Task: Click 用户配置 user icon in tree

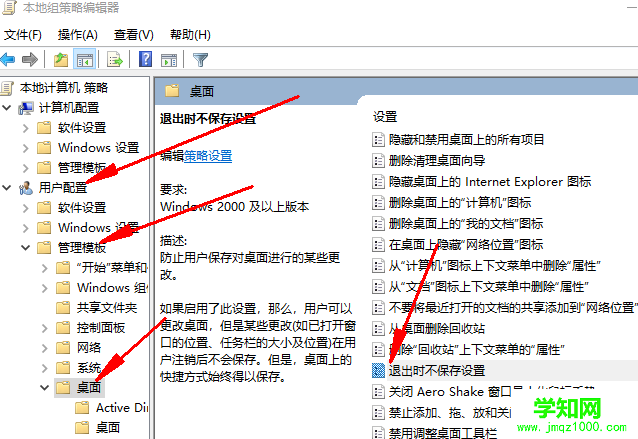Action: point(26,188)
